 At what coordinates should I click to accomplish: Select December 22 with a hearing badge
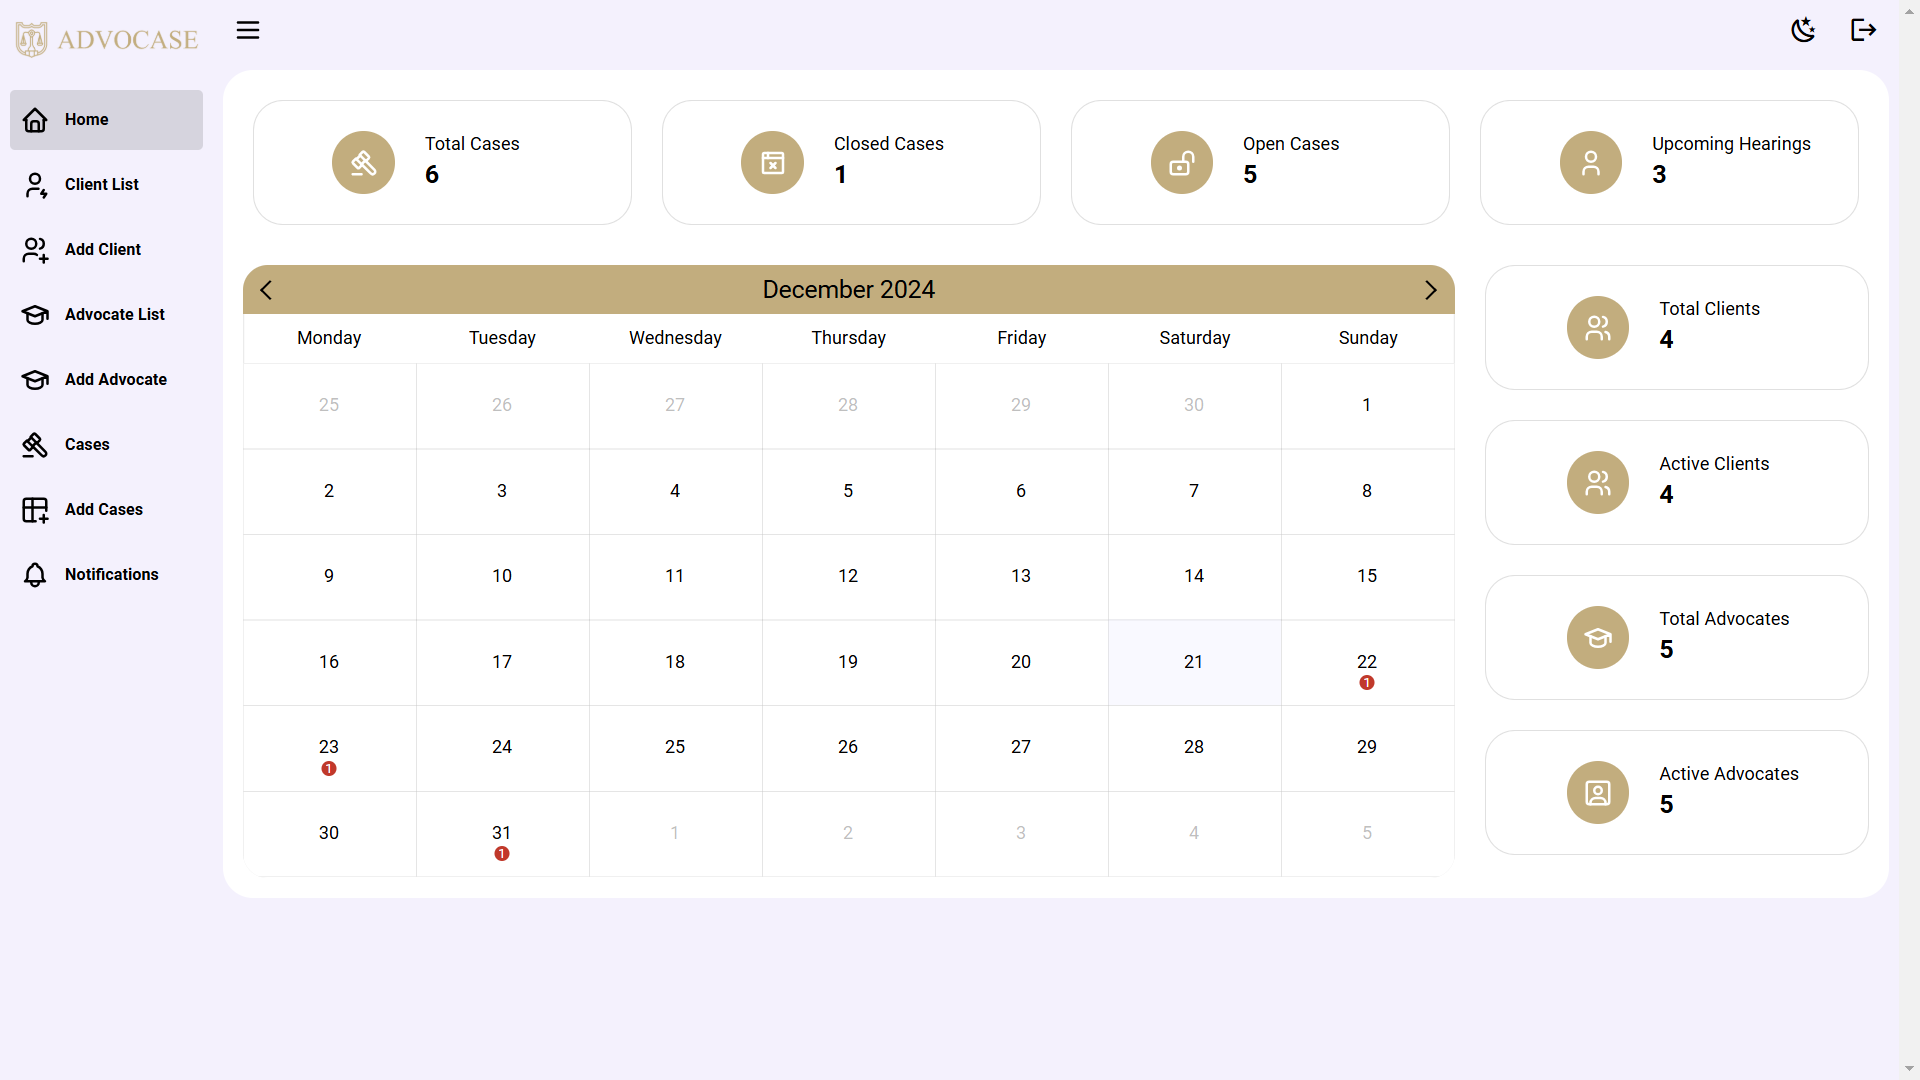(1366, 662)
